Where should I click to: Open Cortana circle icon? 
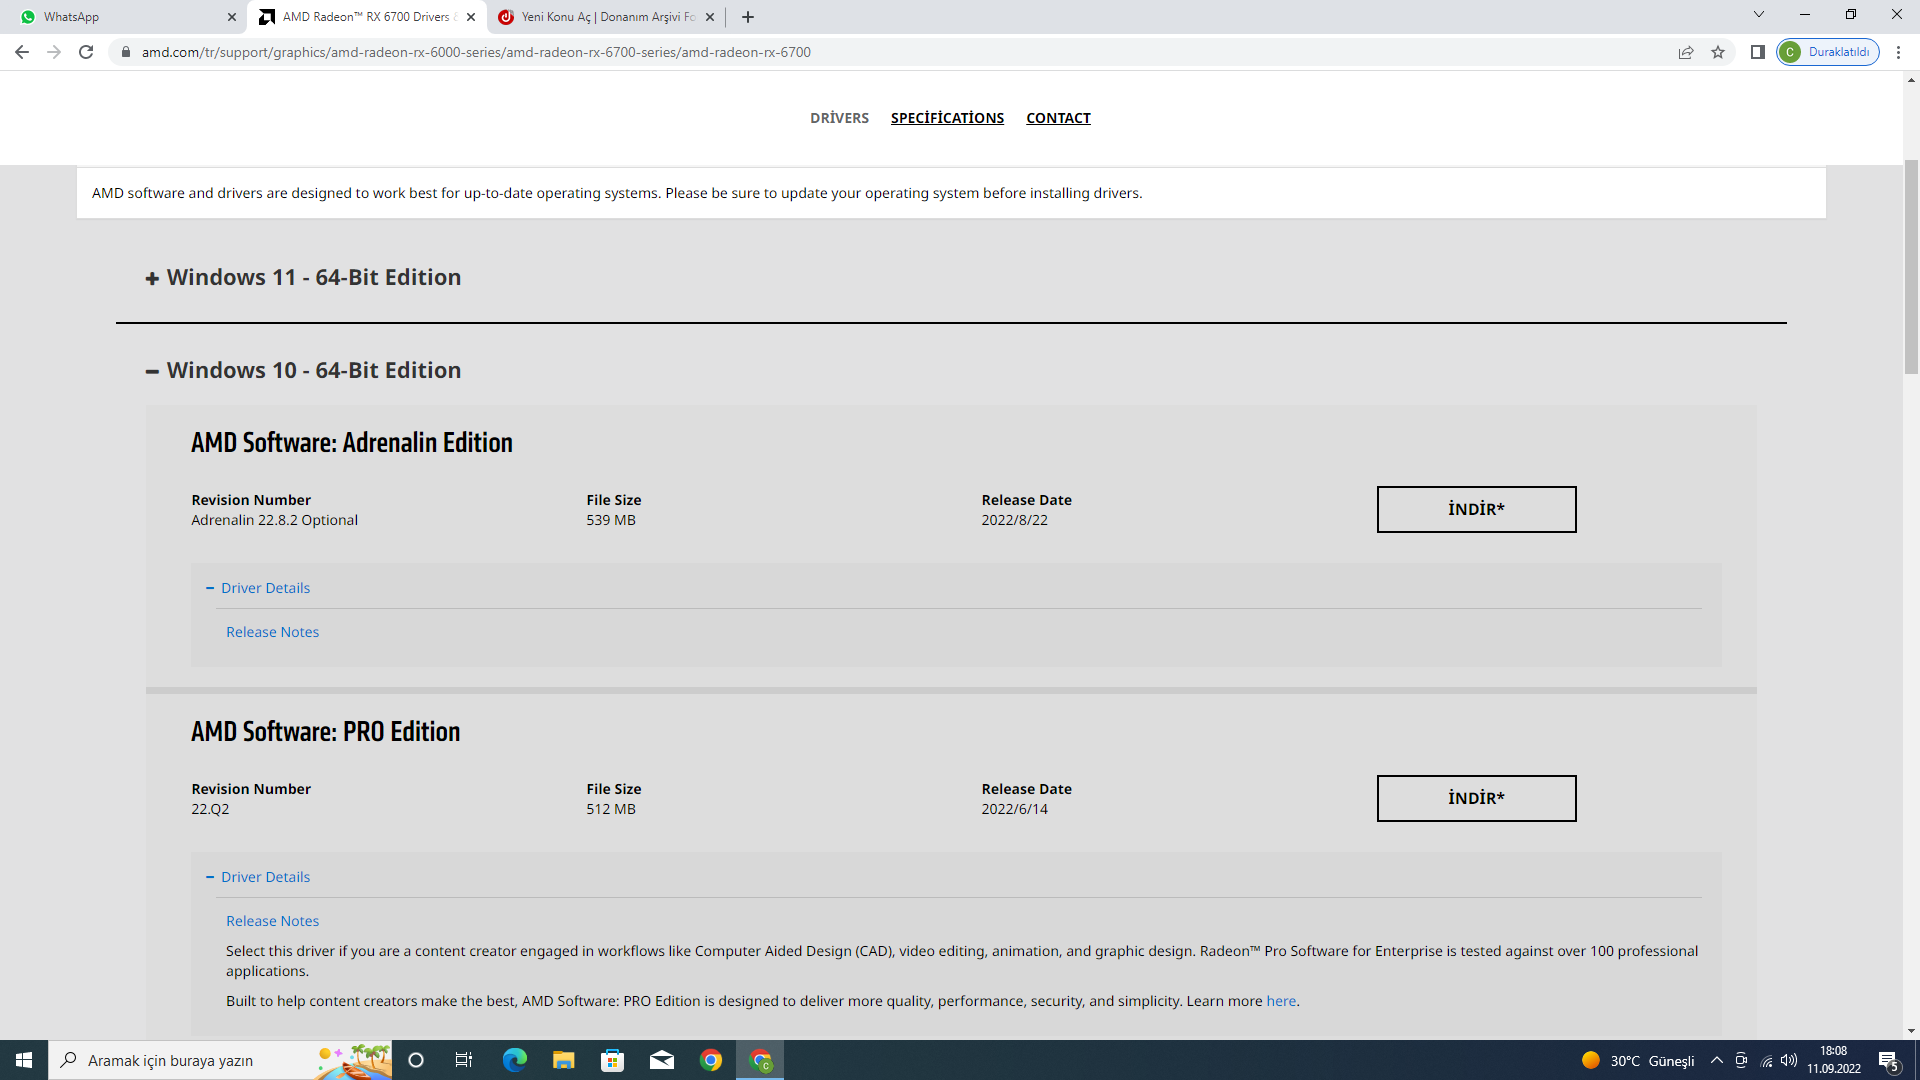(416, 1060)
